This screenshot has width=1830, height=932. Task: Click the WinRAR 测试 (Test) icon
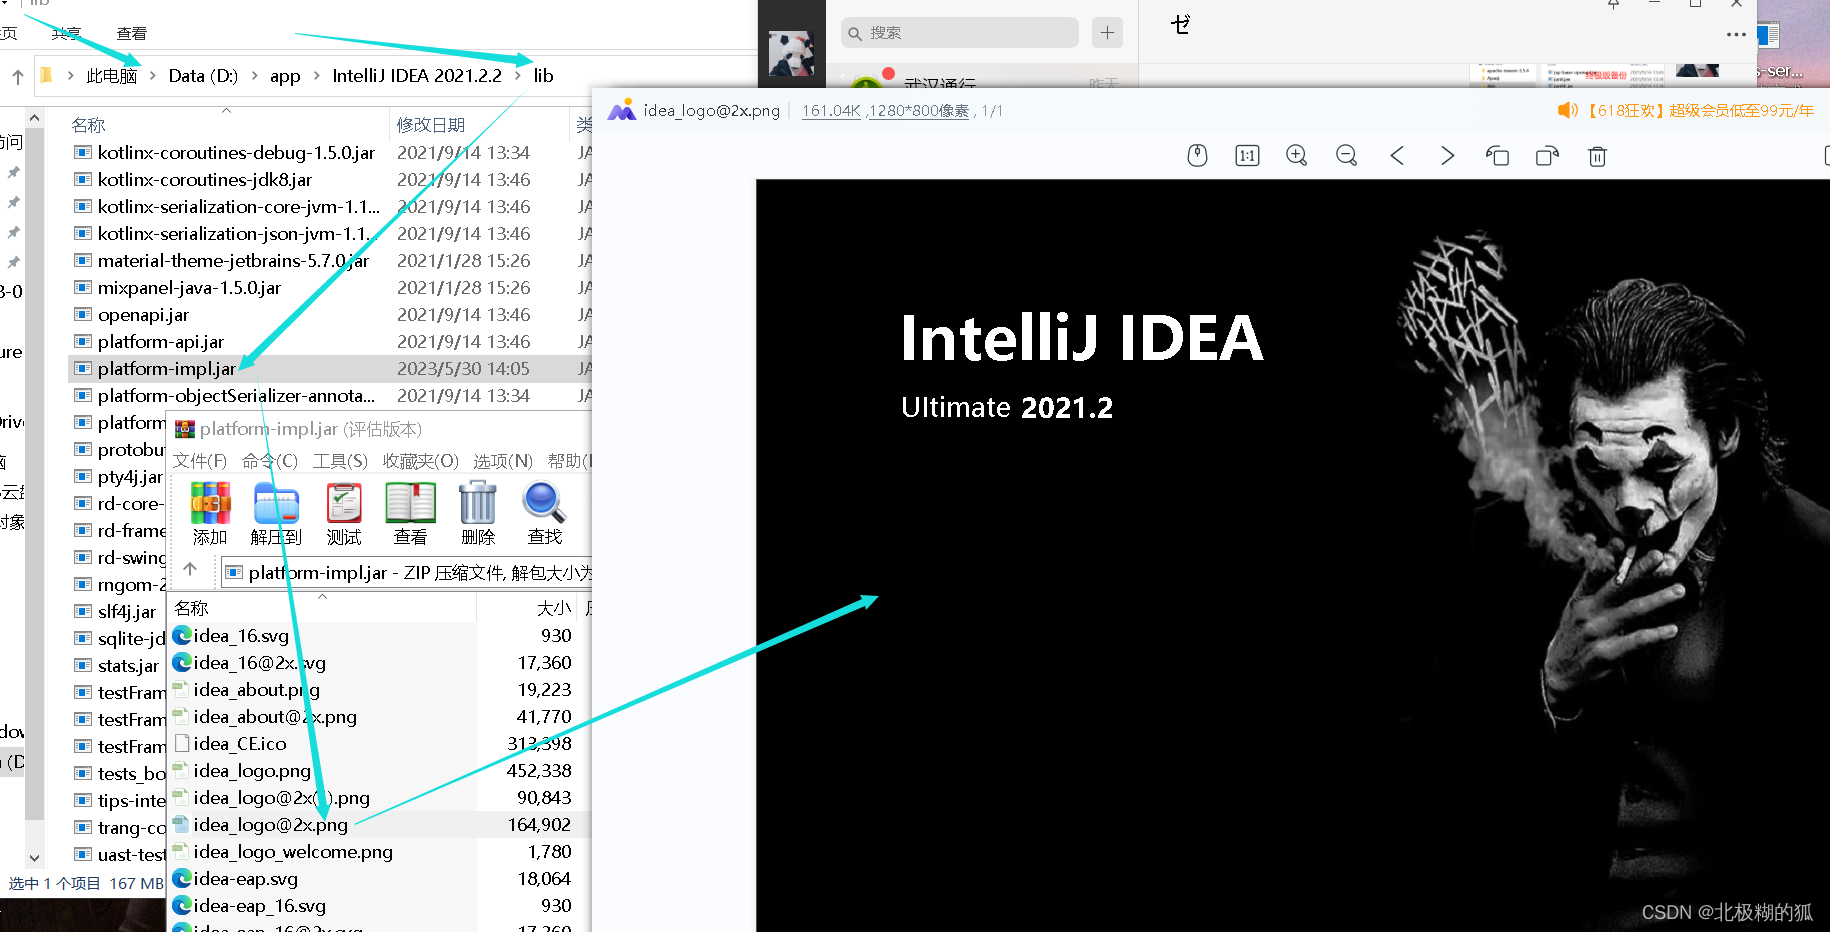coord(344,514)
